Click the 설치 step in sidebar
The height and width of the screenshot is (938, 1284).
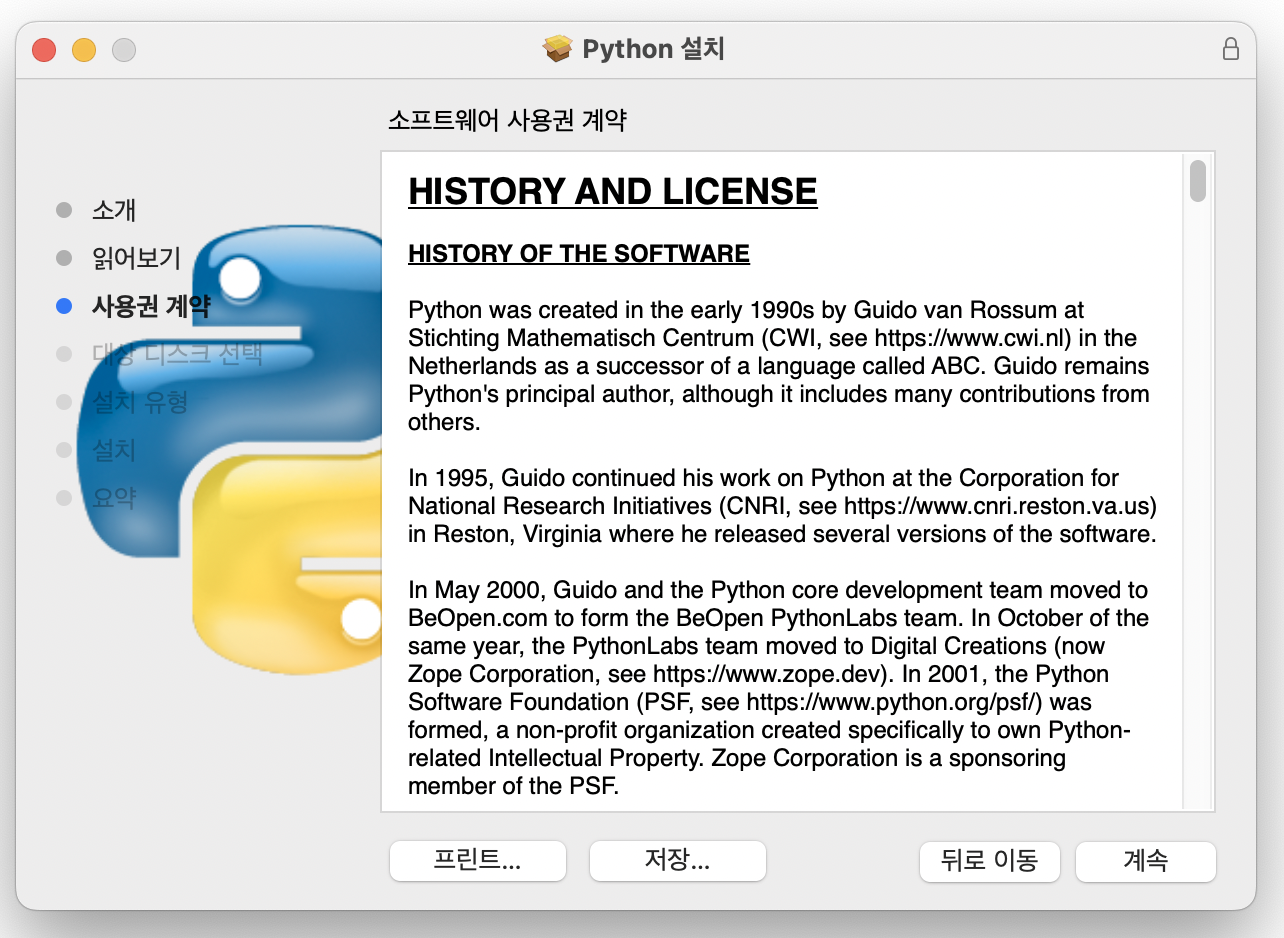pos(114,450)
